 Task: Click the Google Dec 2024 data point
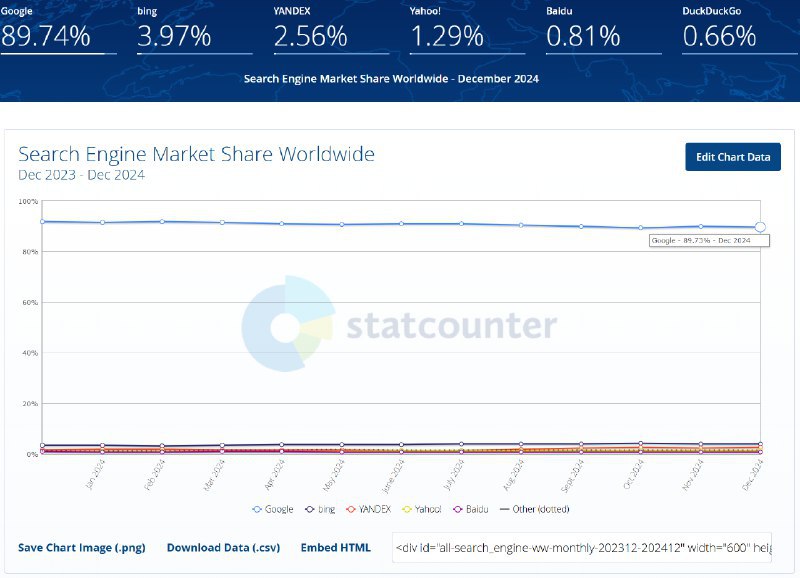[760, 227]
